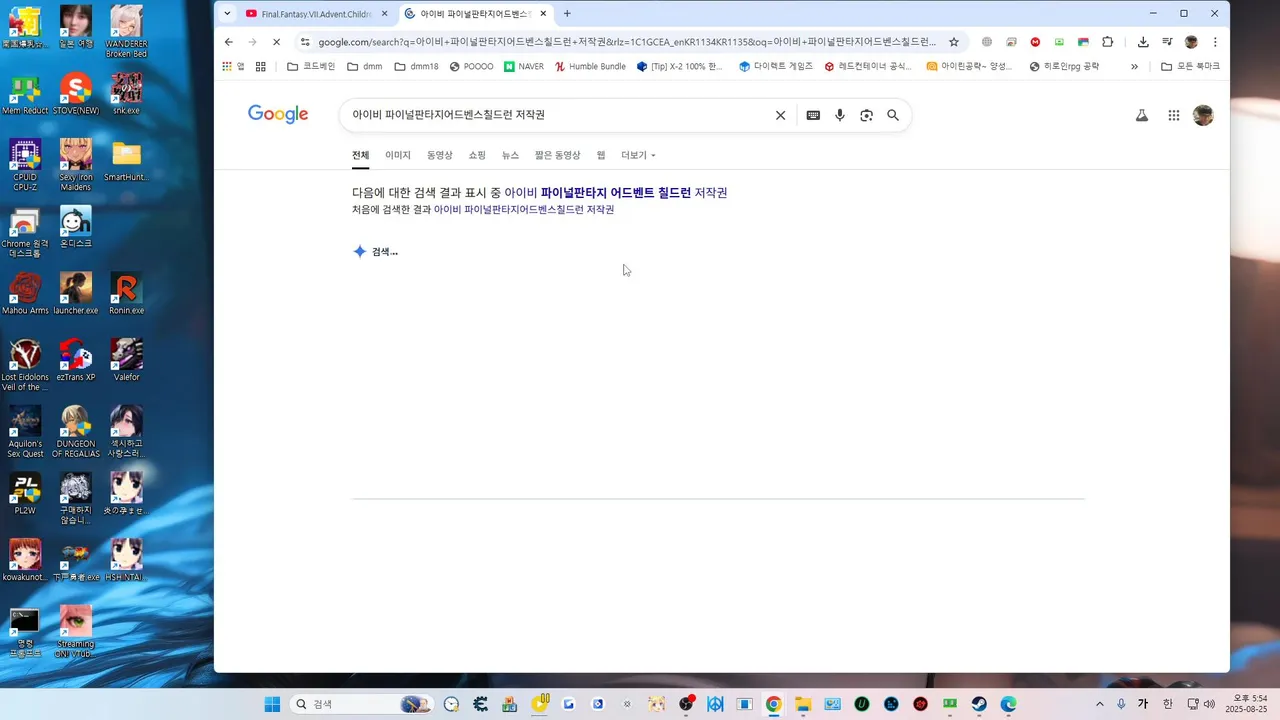Screen dimensions: 1280x720
Task: Select the 전체 results tab
Action: (x=360, y=155)
